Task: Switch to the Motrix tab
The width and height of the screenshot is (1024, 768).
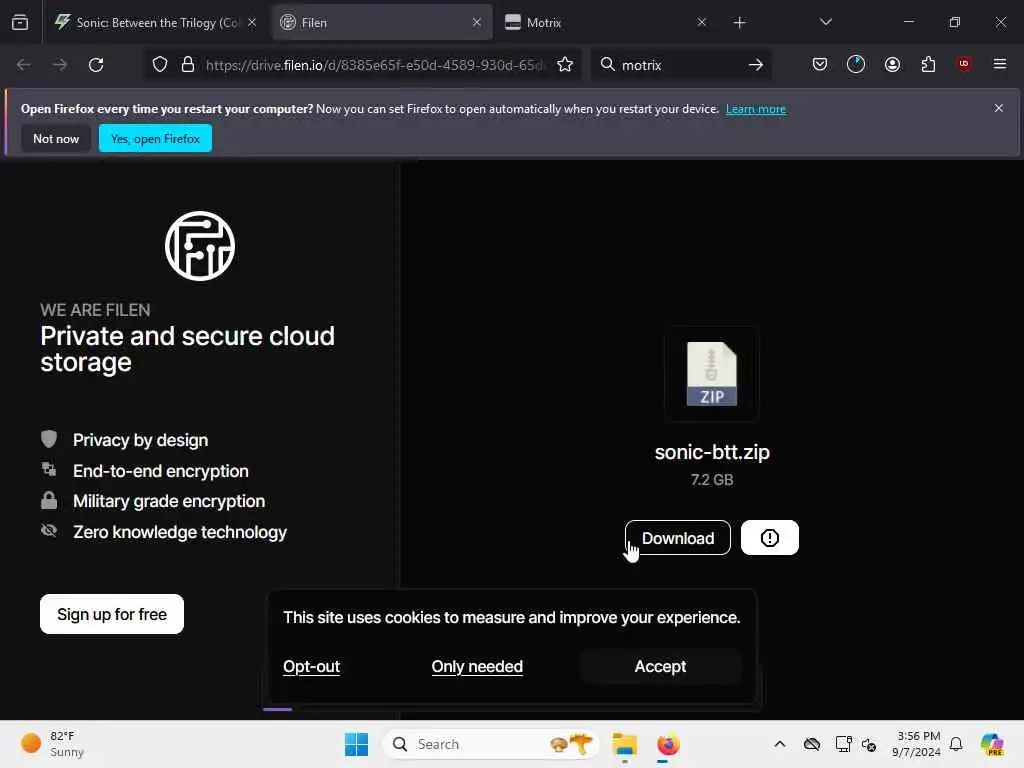Action: tap(606, 23)
